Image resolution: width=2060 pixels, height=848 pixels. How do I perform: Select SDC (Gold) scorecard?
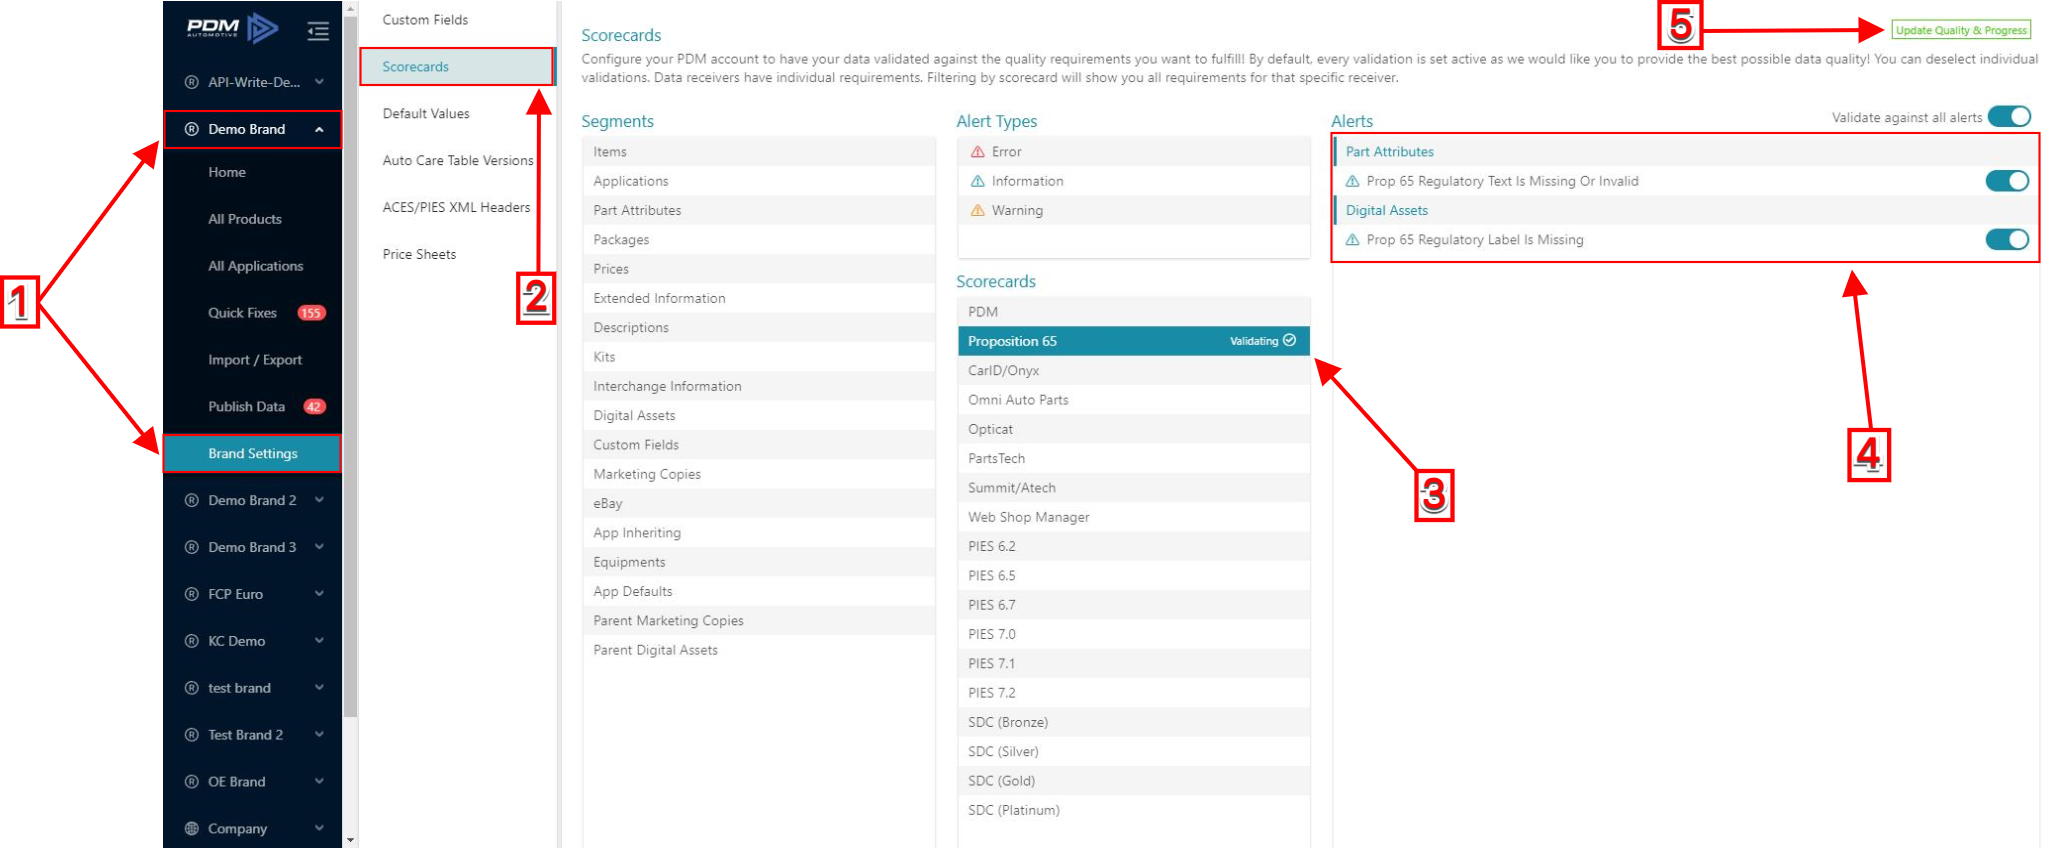tap(1133, 781)
